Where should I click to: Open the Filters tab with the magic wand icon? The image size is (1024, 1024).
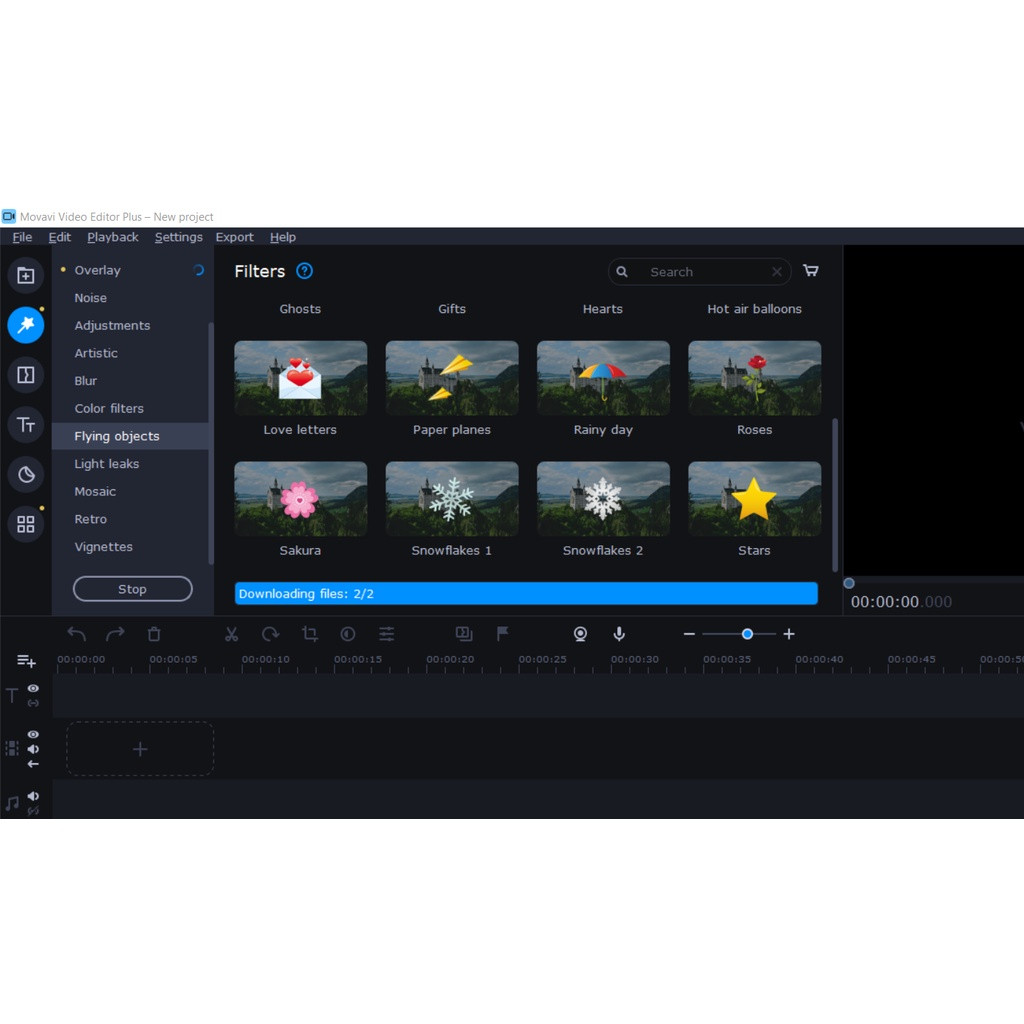click(26, 325)
